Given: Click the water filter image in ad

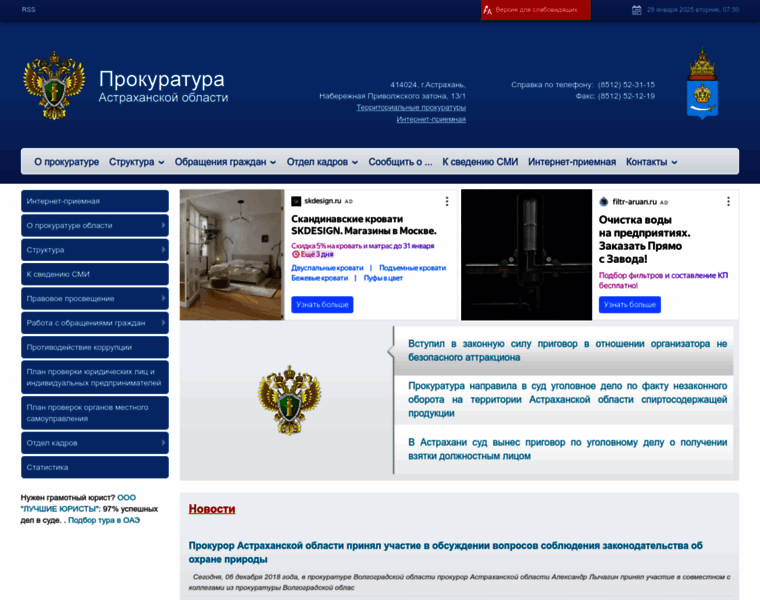Looking at the screenshot, I should click(526, 254).
